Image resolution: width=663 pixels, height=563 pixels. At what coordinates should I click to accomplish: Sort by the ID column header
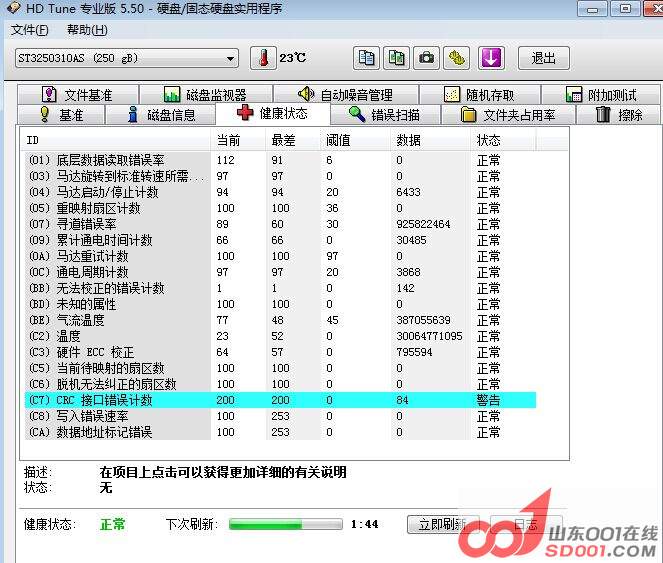[116, 140]
